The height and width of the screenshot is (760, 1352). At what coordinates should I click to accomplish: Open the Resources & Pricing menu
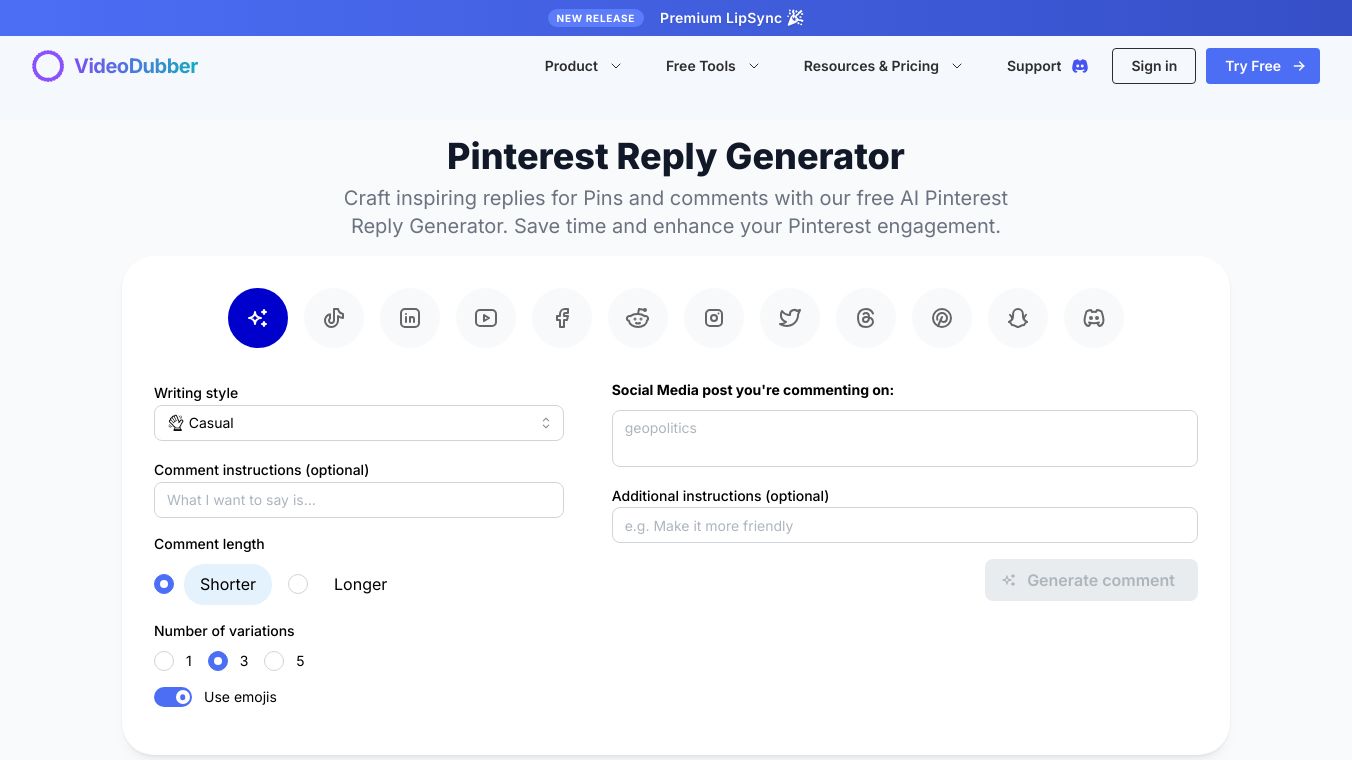[882, 66]
